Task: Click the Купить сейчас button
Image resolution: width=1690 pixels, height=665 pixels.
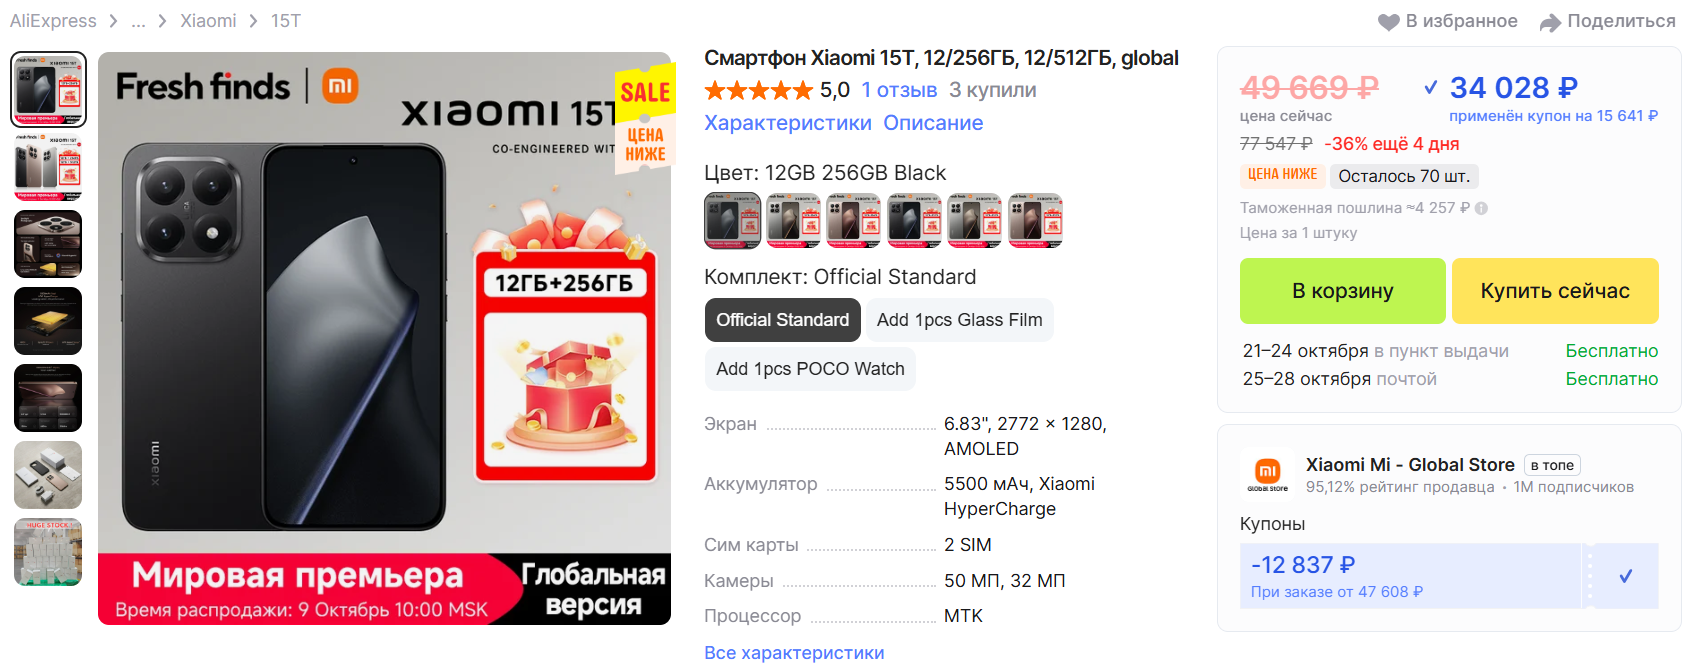Action: [x=1555, y=291]
